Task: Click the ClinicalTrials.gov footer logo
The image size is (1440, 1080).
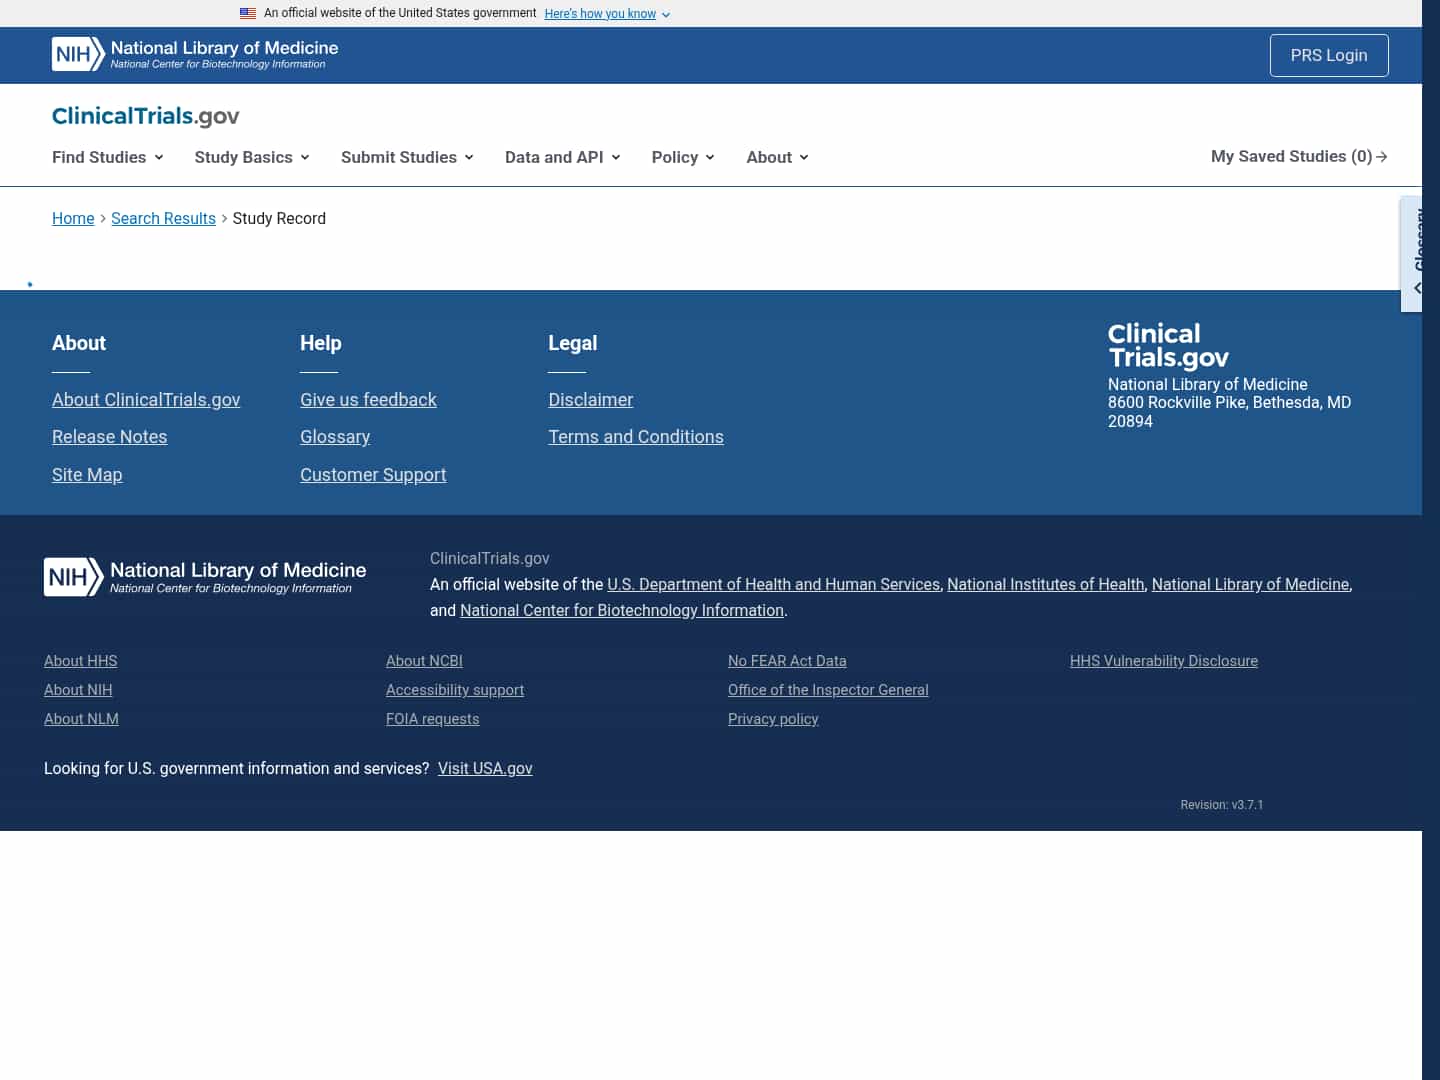Action: pyautogui.click(x=1168, y=346)
